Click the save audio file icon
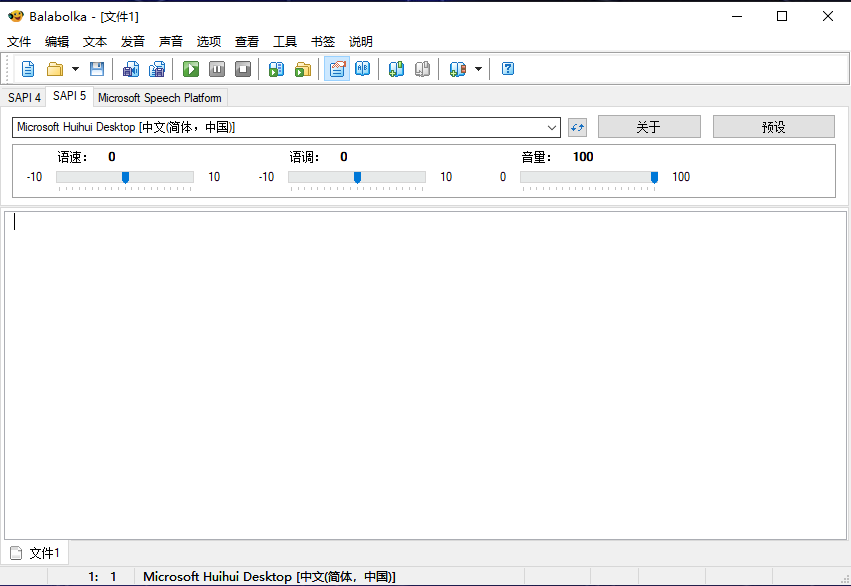The height and width of the screenshot is (586, 851). (131, 69)
